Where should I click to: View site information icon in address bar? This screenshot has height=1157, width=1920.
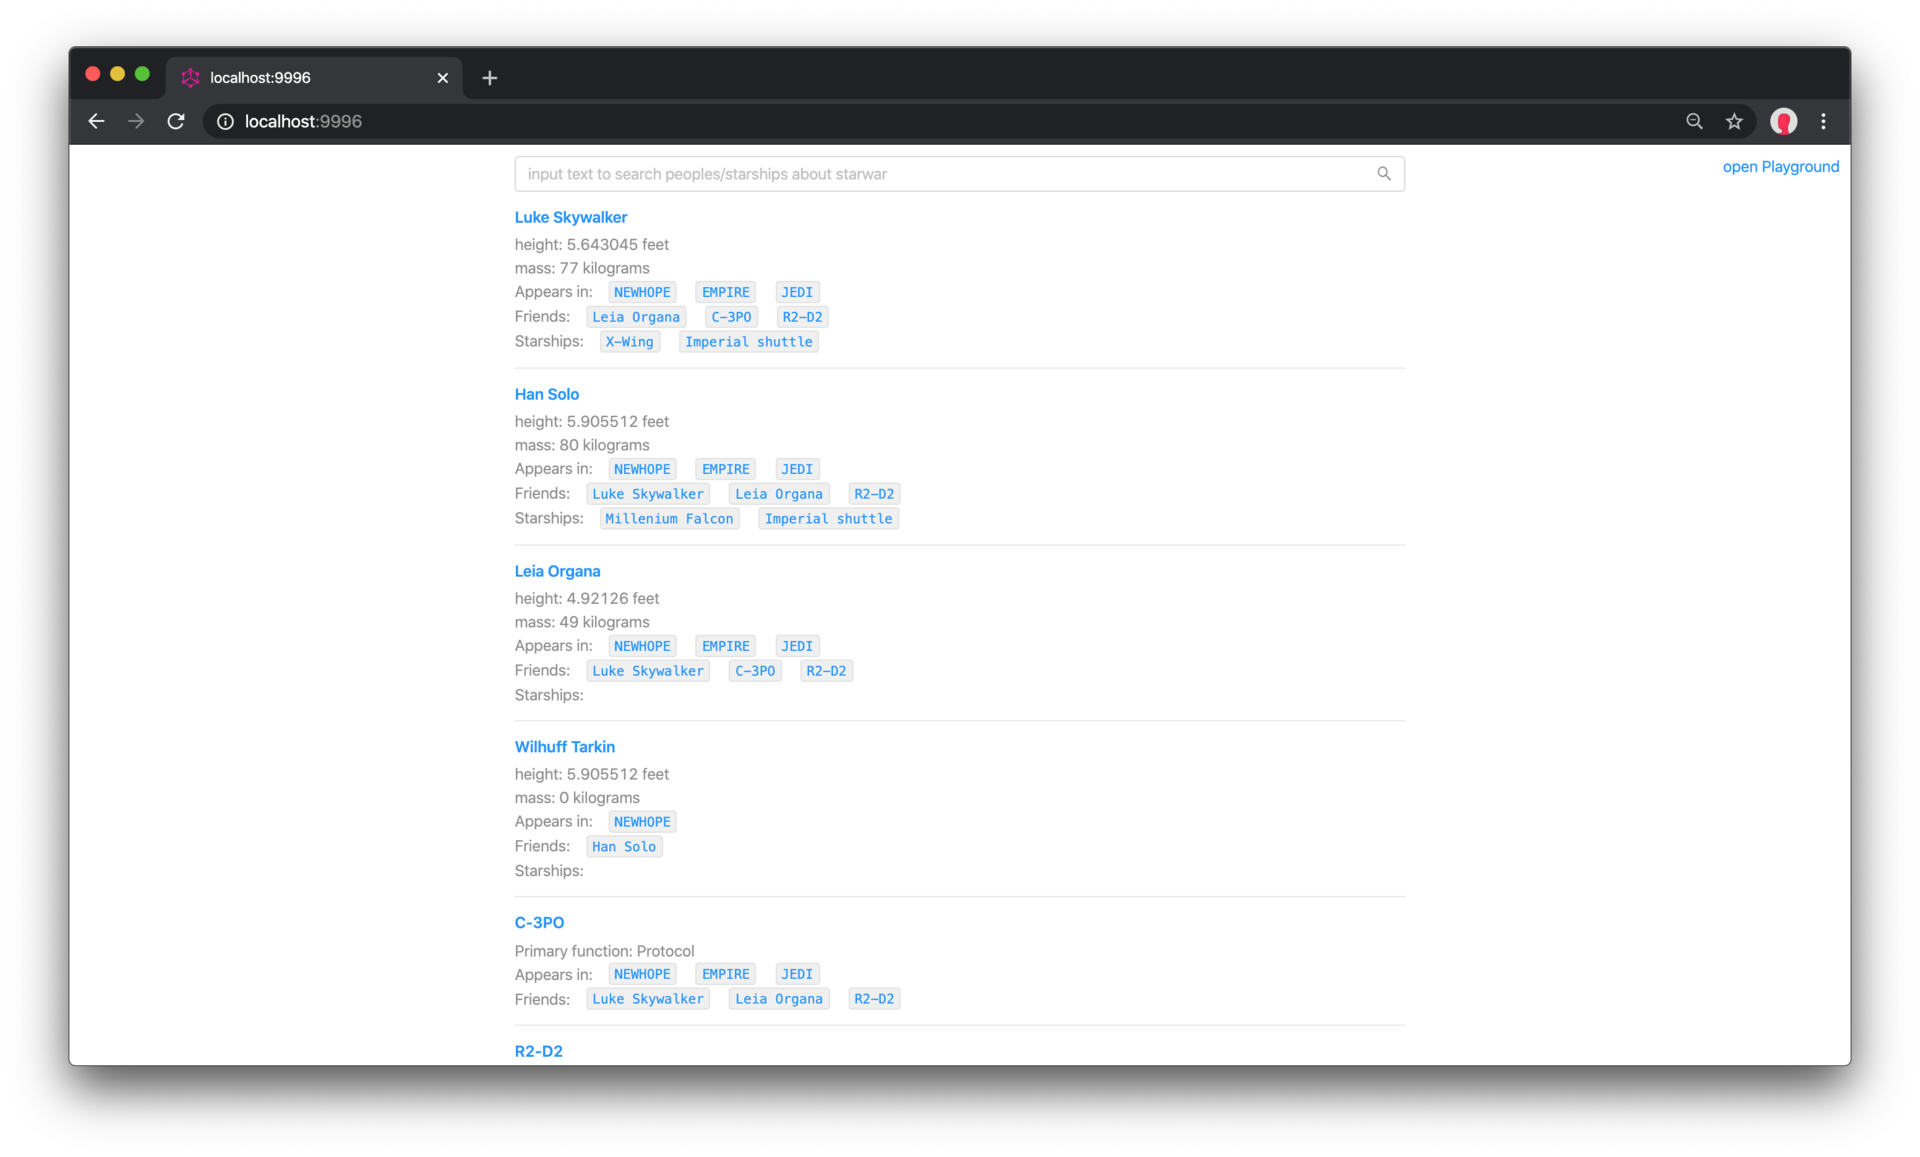tap(225, 121)
